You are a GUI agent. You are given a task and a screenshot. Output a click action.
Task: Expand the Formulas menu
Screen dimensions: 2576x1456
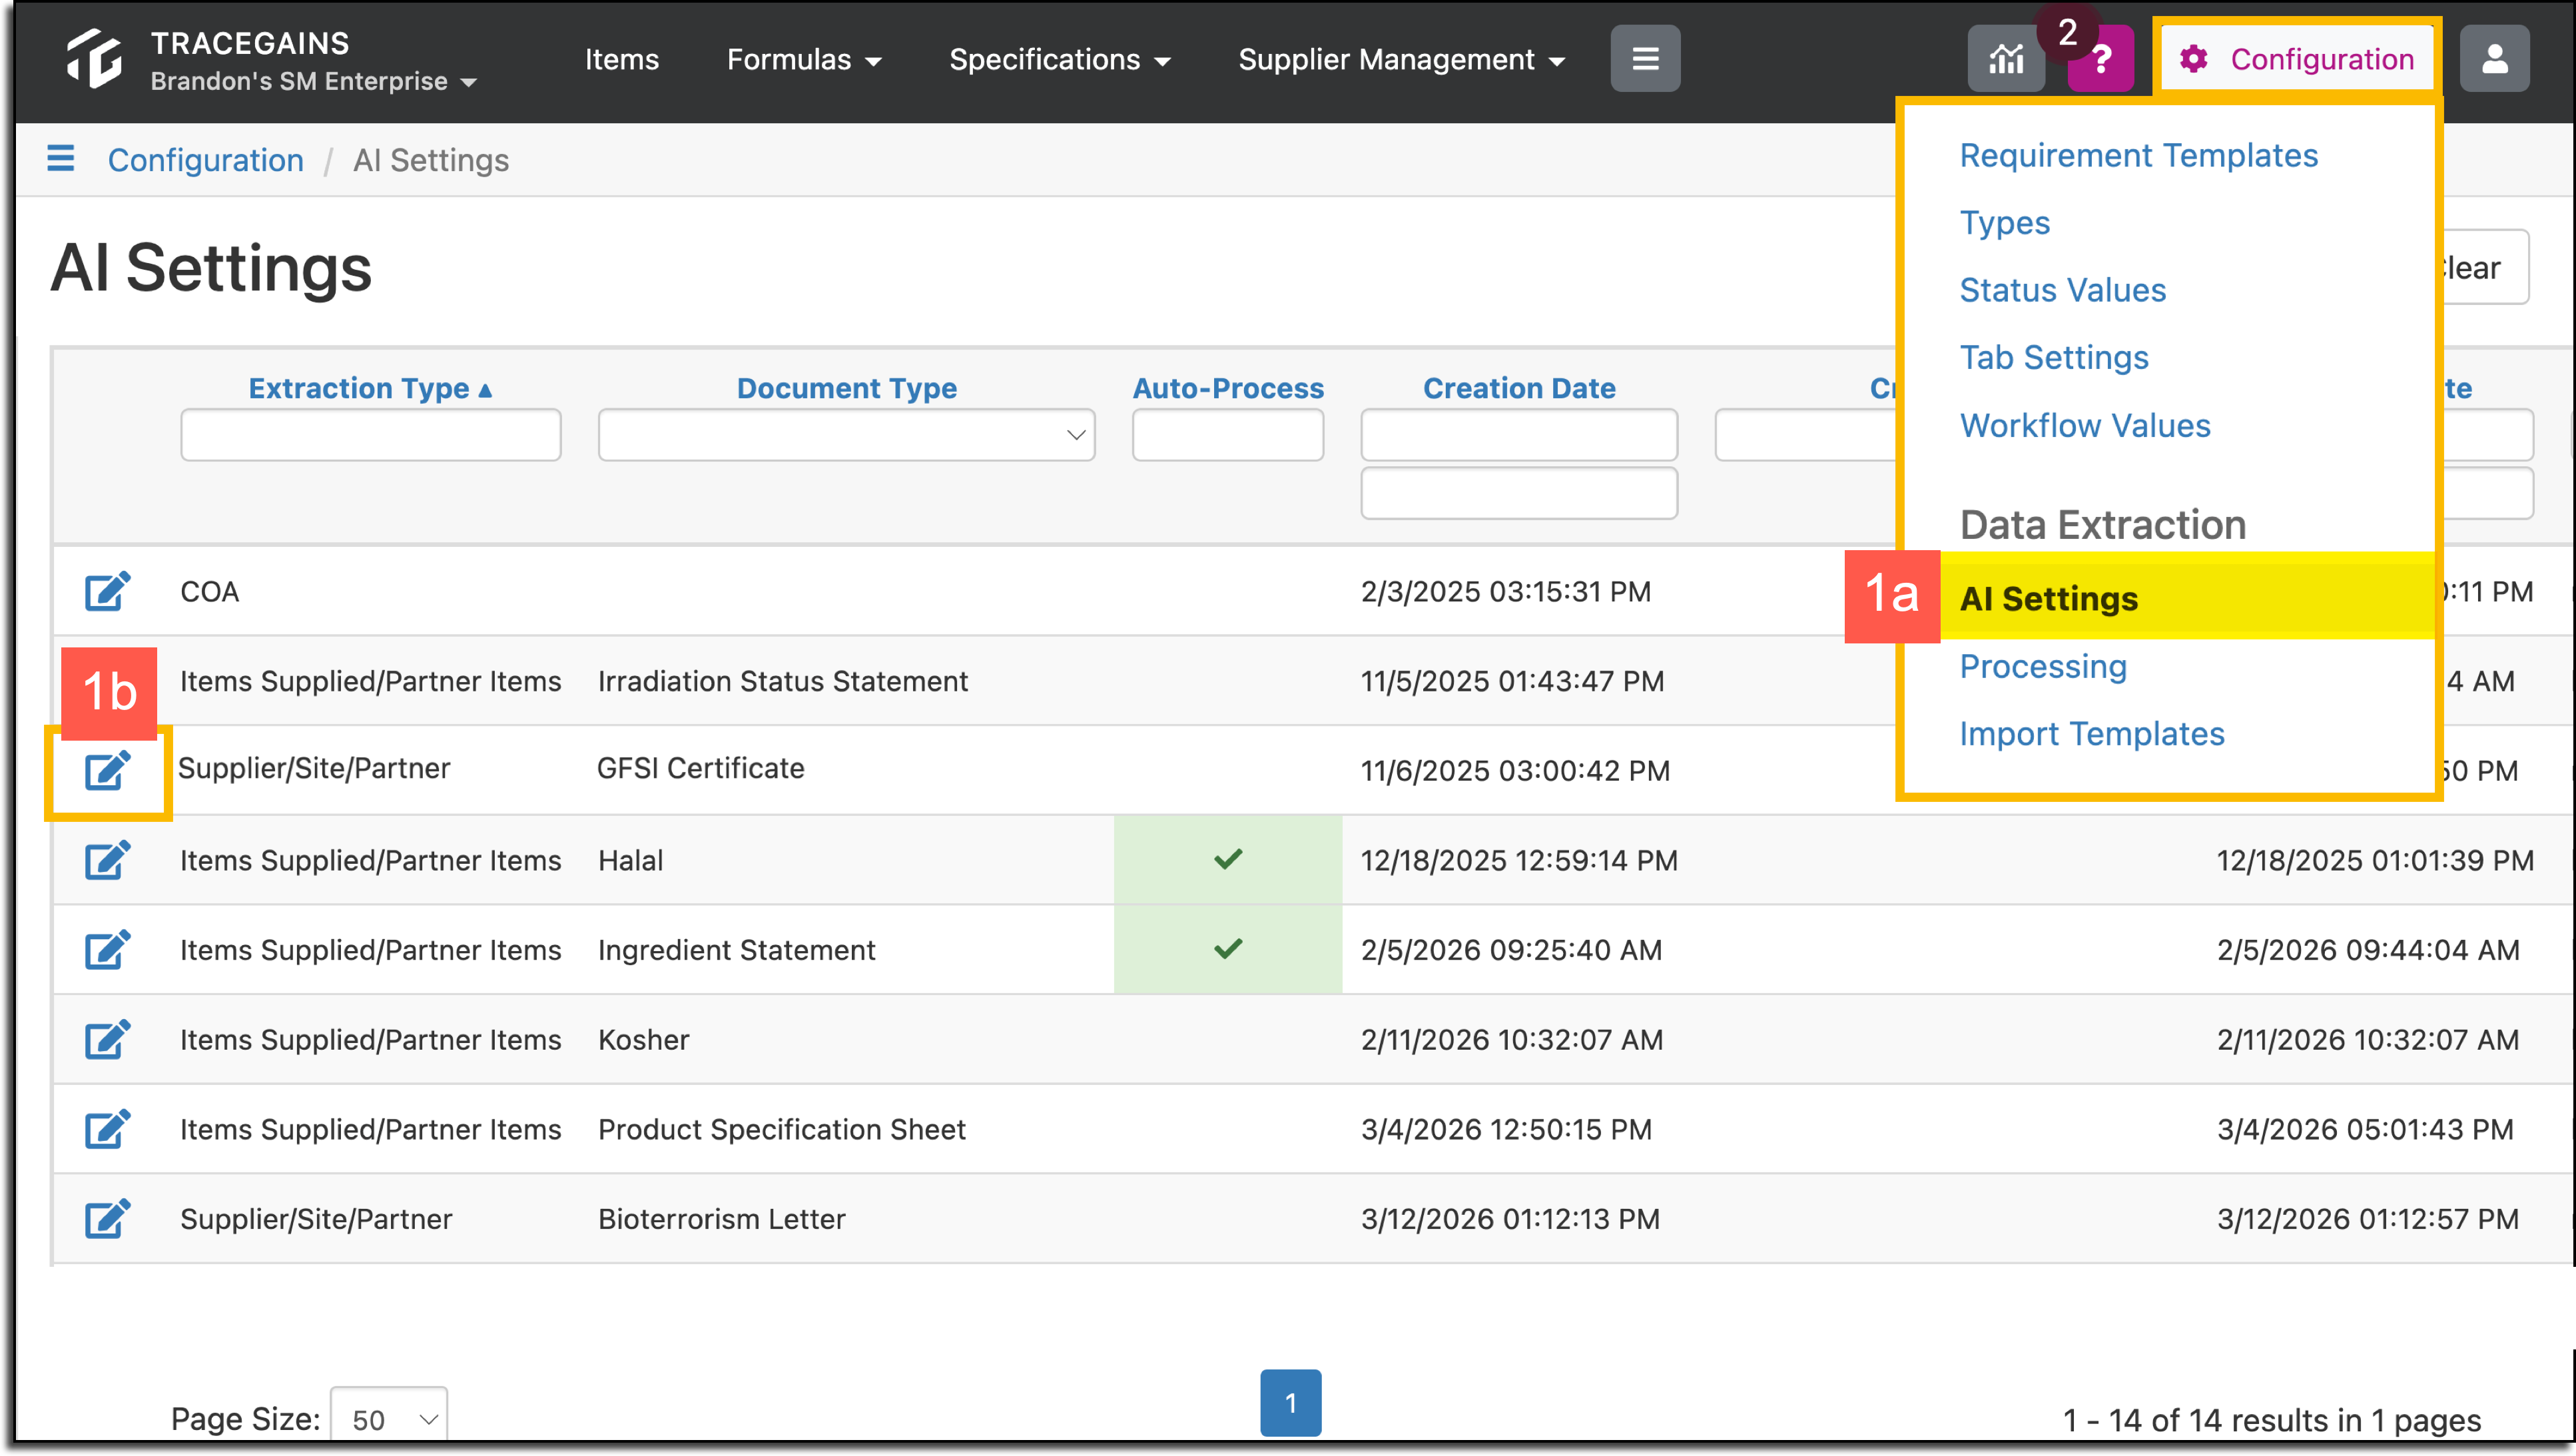pos(804,59)
